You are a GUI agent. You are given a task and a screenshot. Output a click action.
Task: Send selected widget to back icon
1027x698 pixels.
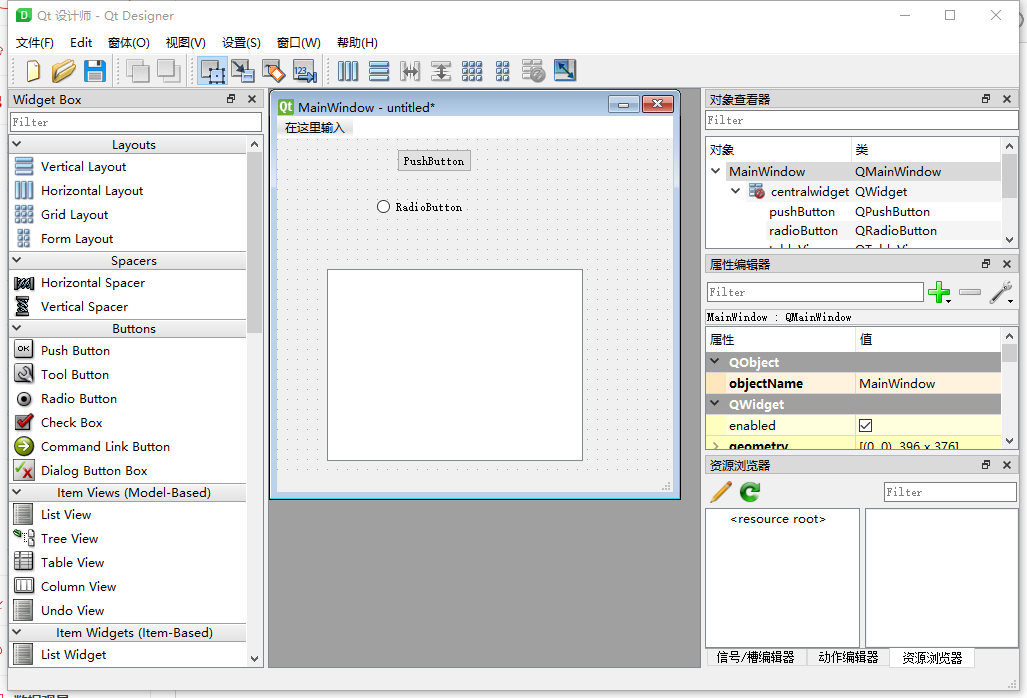tap(138, 71)
